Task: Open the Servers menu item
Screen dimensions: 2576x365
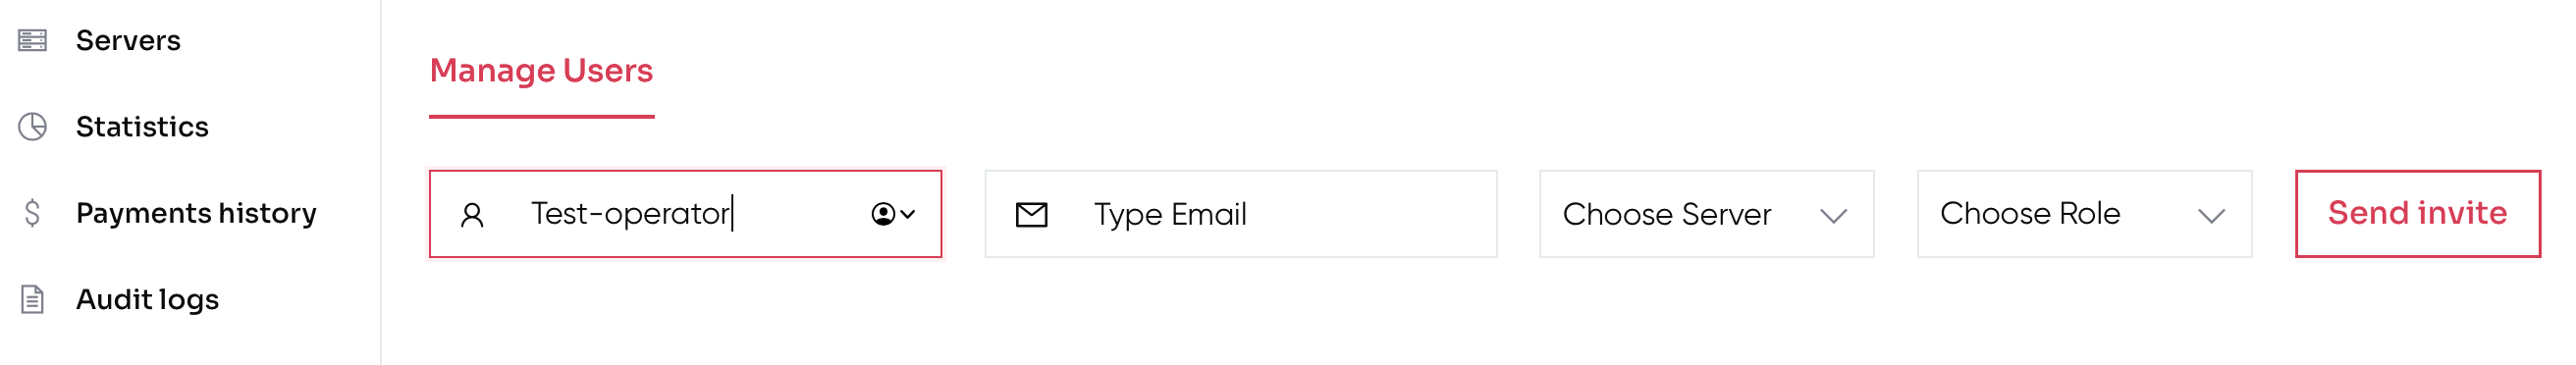Action: click(128, 40)
